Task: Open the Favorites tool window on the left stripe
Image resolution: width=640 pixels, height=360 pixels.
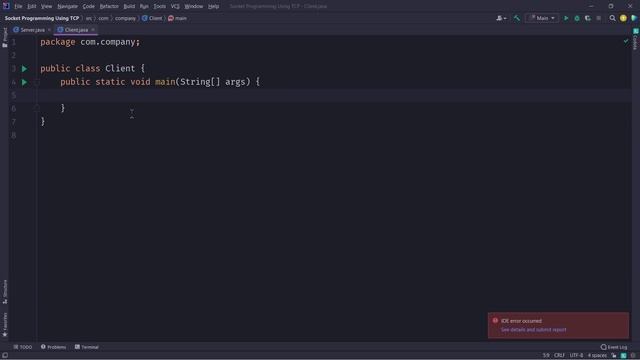Action: pyautogui.click(x=5, y=324)
